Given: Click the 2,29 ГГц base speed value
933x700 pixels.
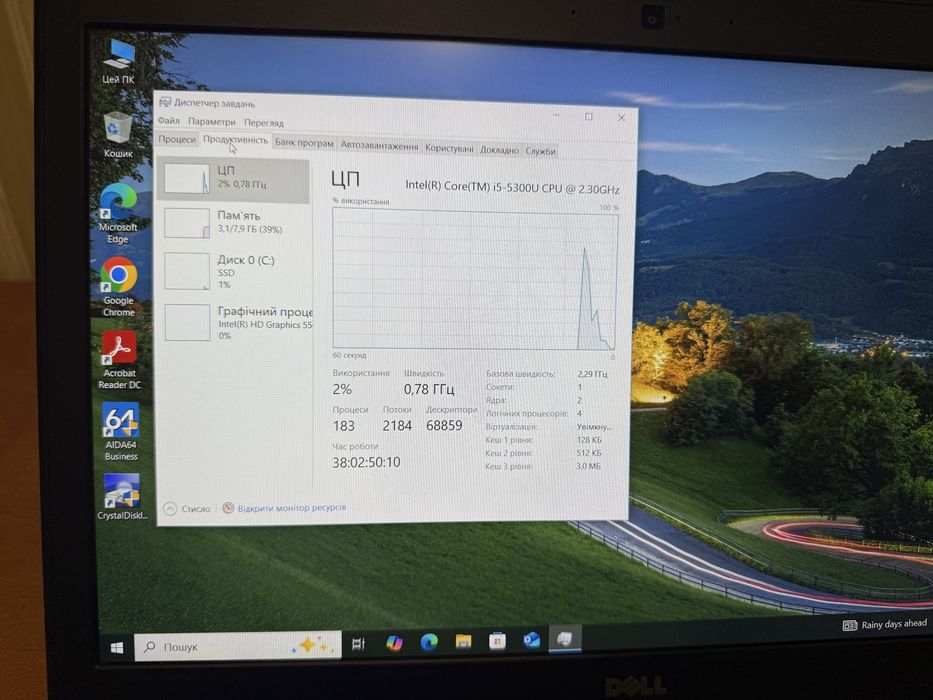Looking at the screenshot, I should tap(592, 374).
